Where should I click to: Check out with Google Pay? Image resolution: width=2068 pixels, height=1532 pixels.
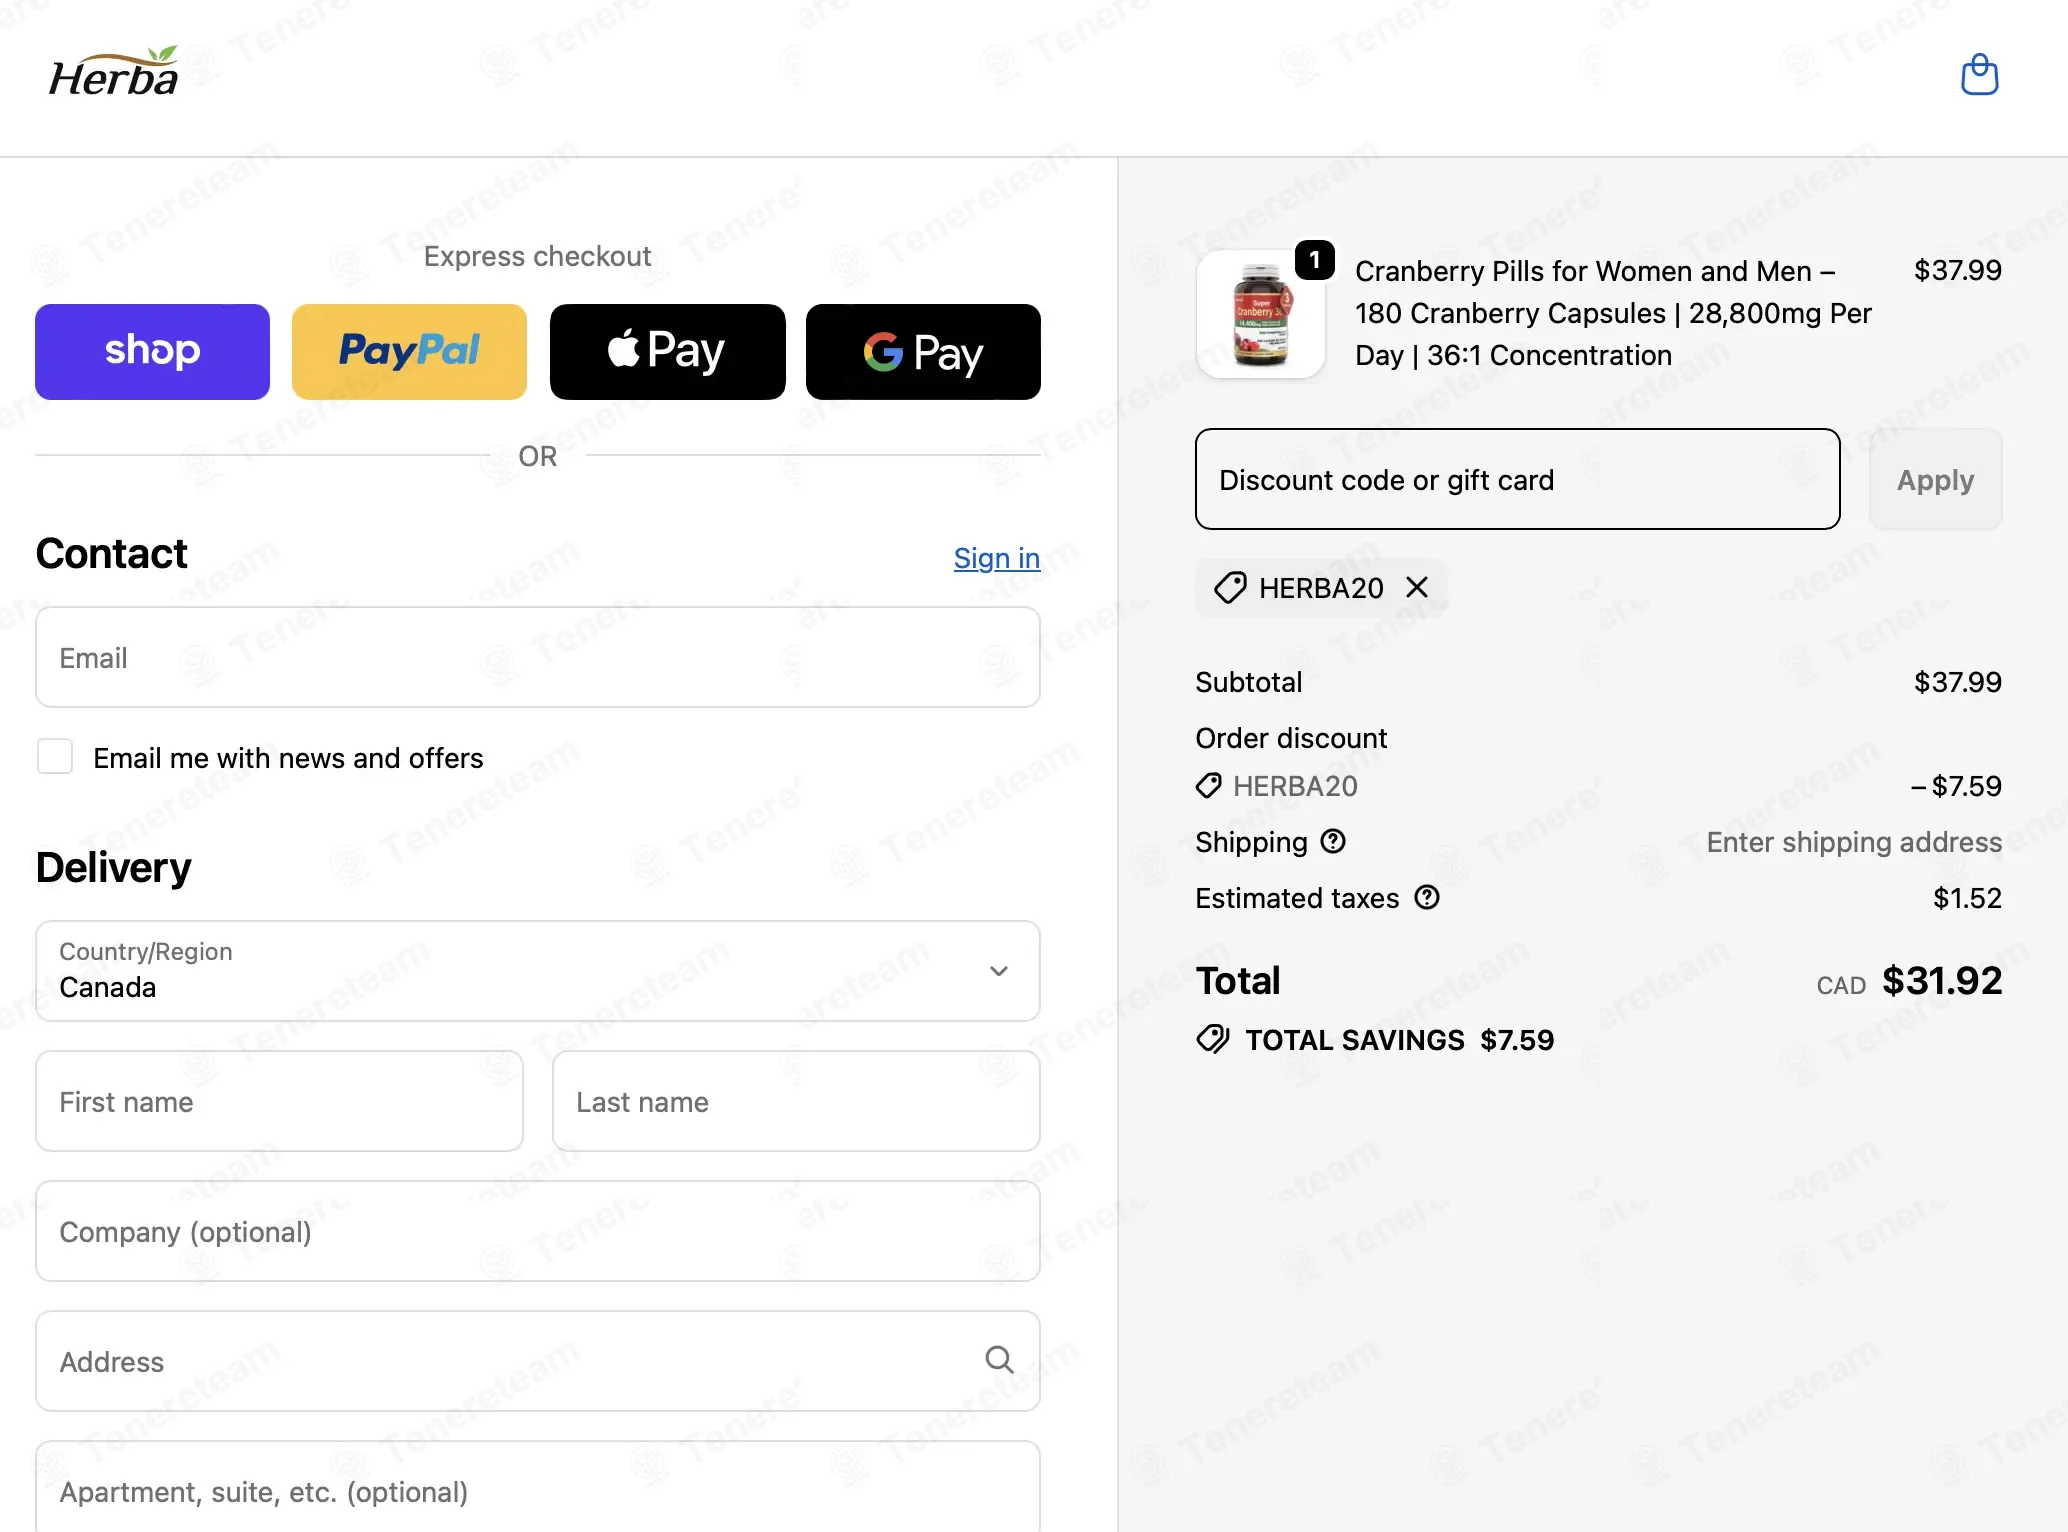pos(923,352)
